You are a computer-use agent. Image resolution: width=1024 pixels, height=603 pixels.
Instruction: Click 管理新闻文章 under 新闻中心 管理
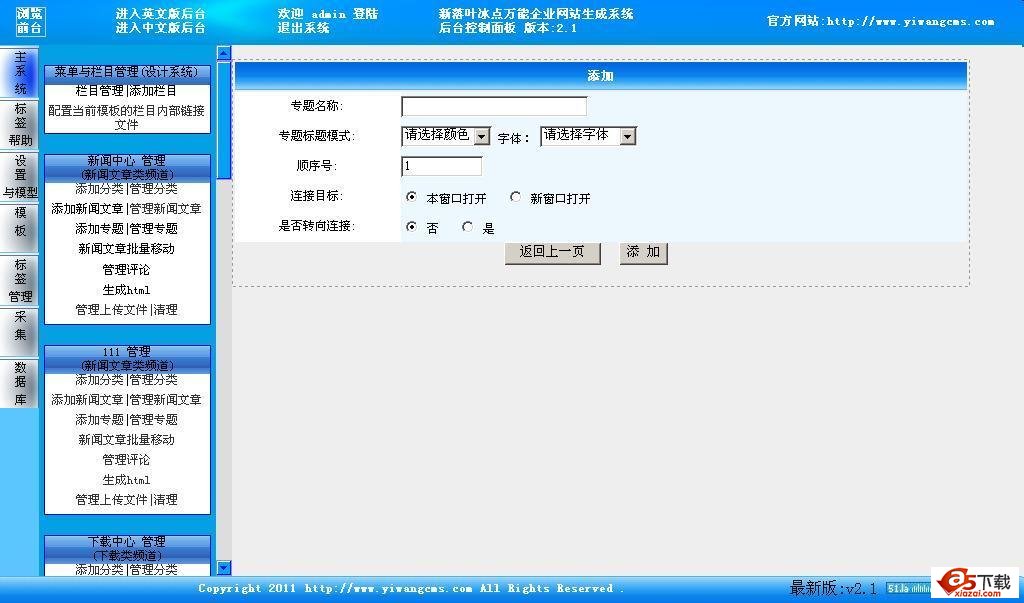(x=165, y=209)
